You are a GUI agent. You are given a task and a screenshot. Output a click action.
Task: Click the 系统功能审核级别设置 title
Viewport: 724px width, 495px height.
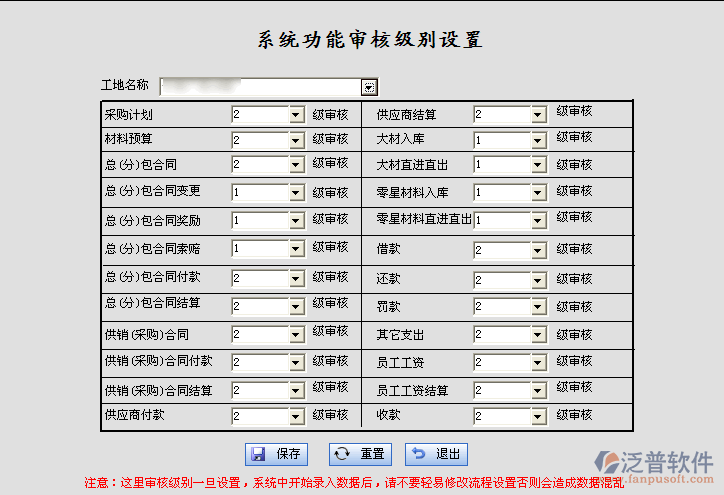point(370,40)
